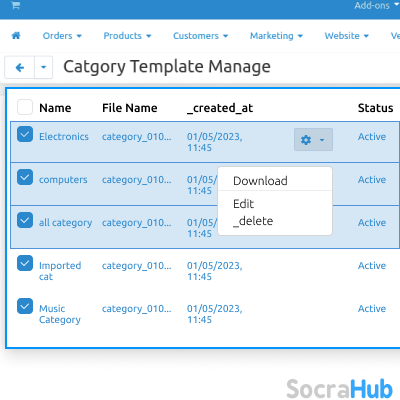
Task: Click the shopping cart icon
Action: [16, 5]
